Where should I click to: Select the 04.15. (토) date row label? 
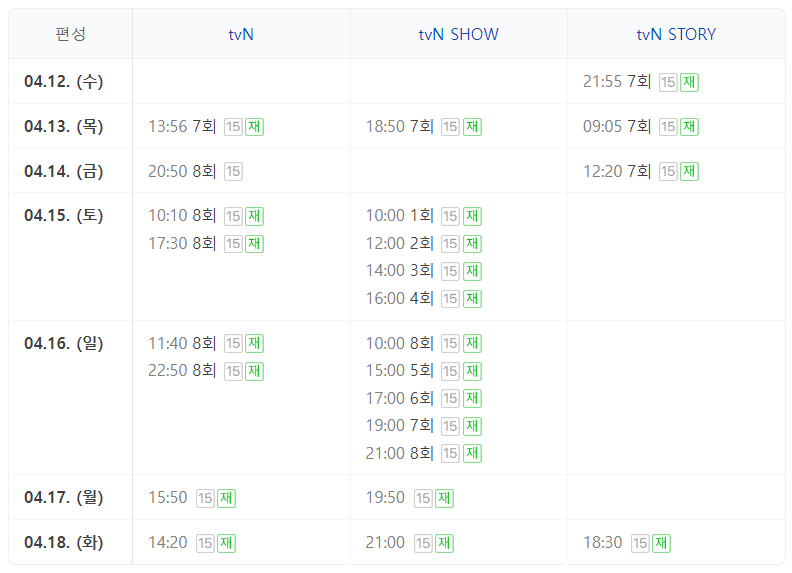[64, 216]
